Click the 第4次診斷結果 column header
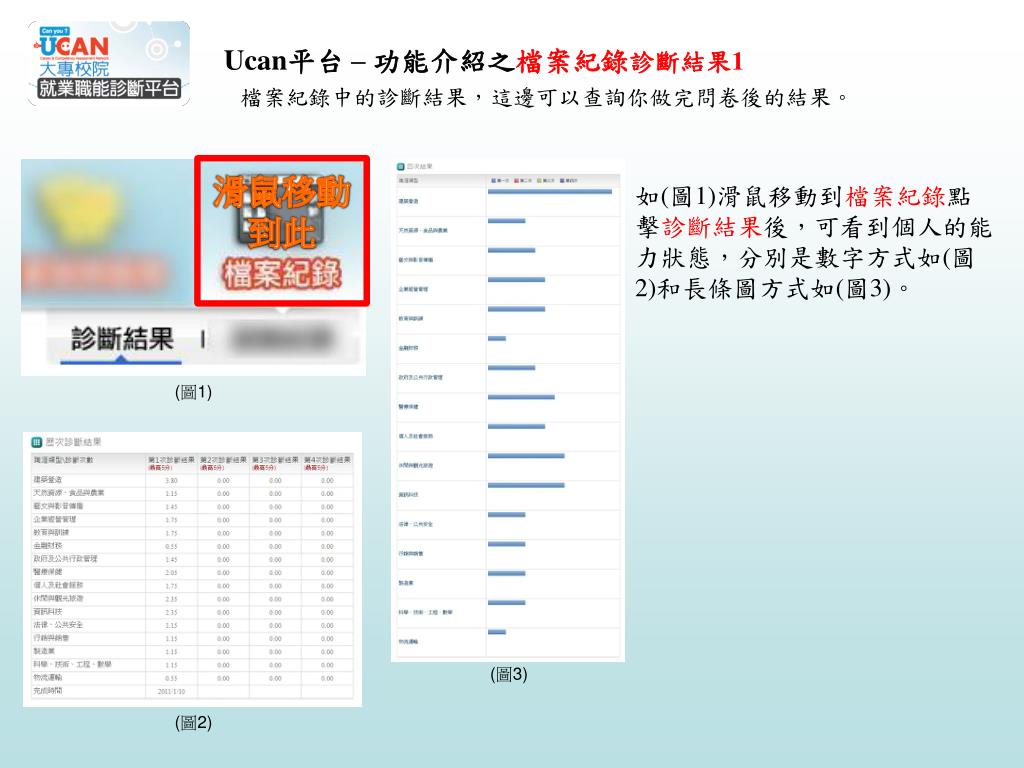Screen dimensions: 1024x768 [x=327, y=463]
